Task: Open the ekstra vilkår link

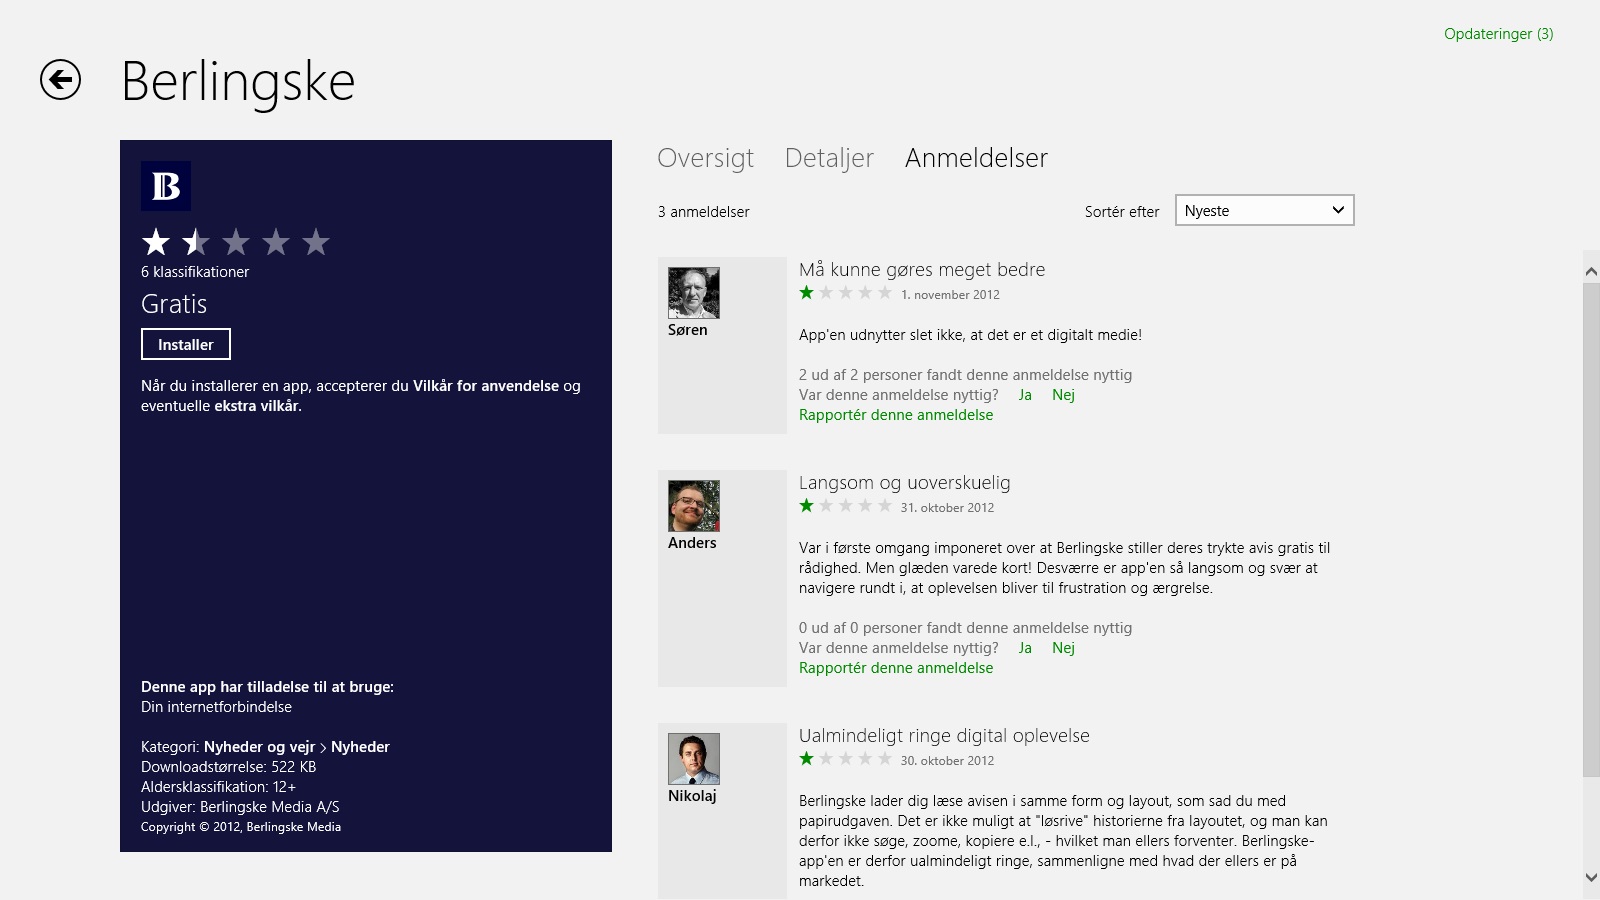Action: pos(257,406)
